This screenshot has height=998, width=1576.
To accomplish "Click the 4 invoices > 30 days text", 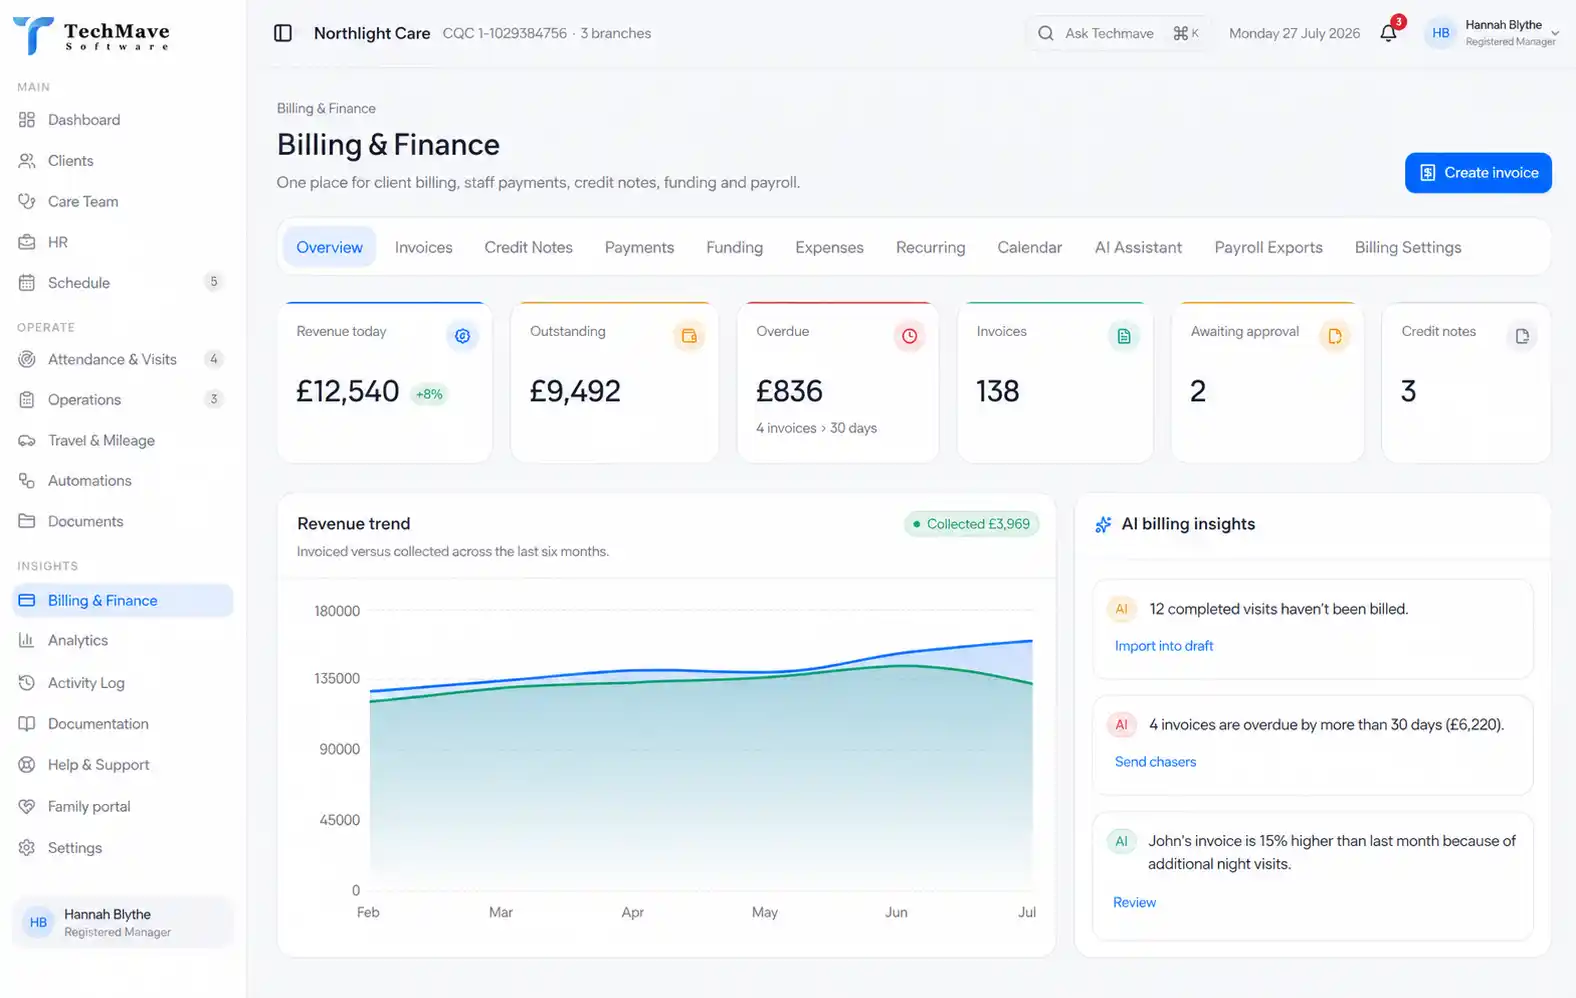I will [816, 428].
